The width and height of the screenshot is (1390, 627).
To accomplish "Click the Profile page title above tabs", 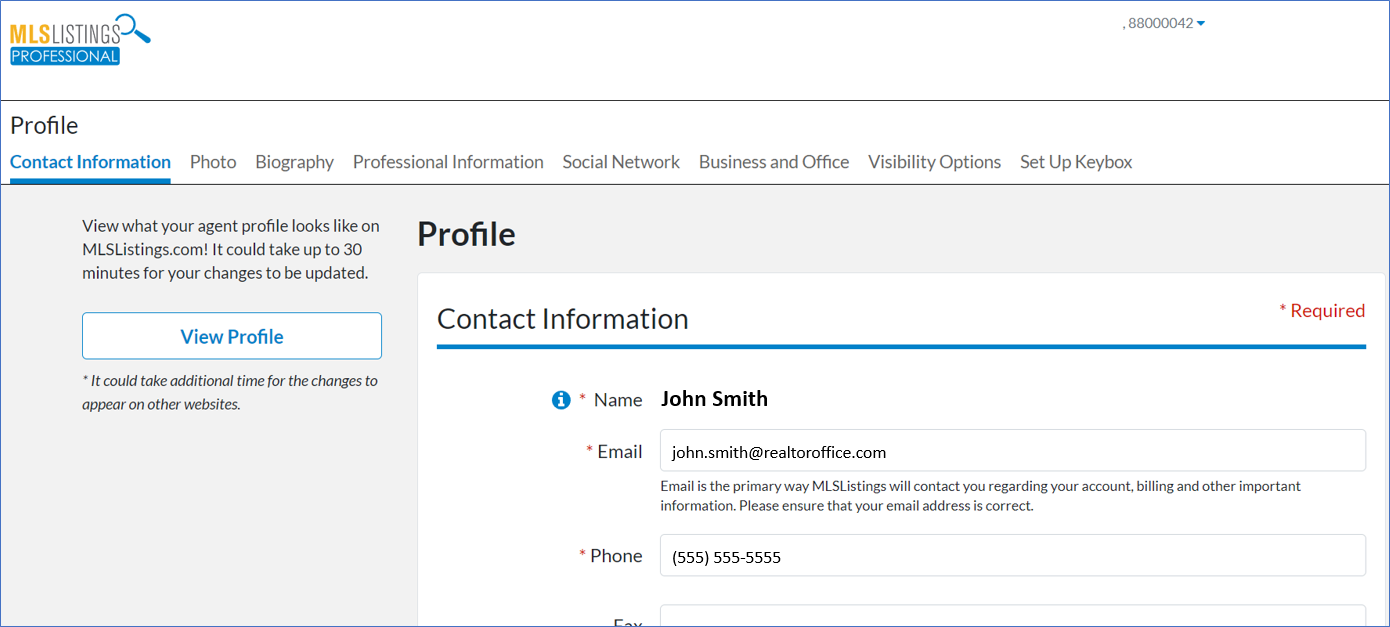I will (x=44, y=125).
